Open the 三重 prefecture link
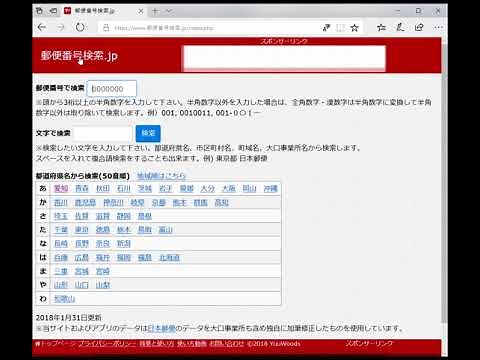The width and height of the screenshot is (480, 360). pyautogui.click(x=61, y=271)
